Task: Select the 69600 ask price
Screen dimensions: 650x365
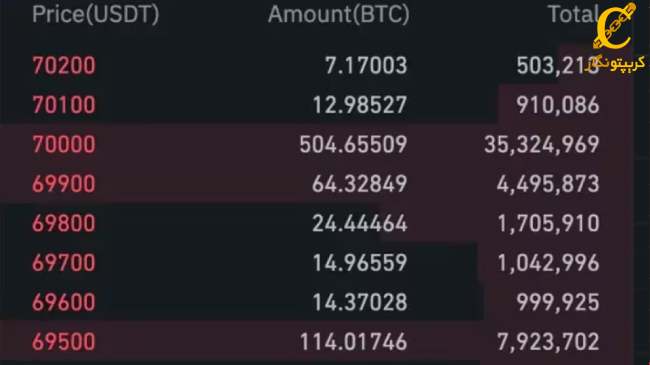Action: tap(64, 302)
